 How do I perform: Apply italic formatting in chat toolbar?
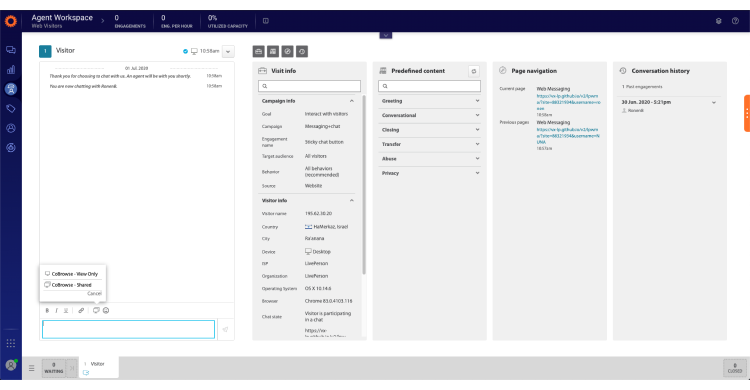56,311
